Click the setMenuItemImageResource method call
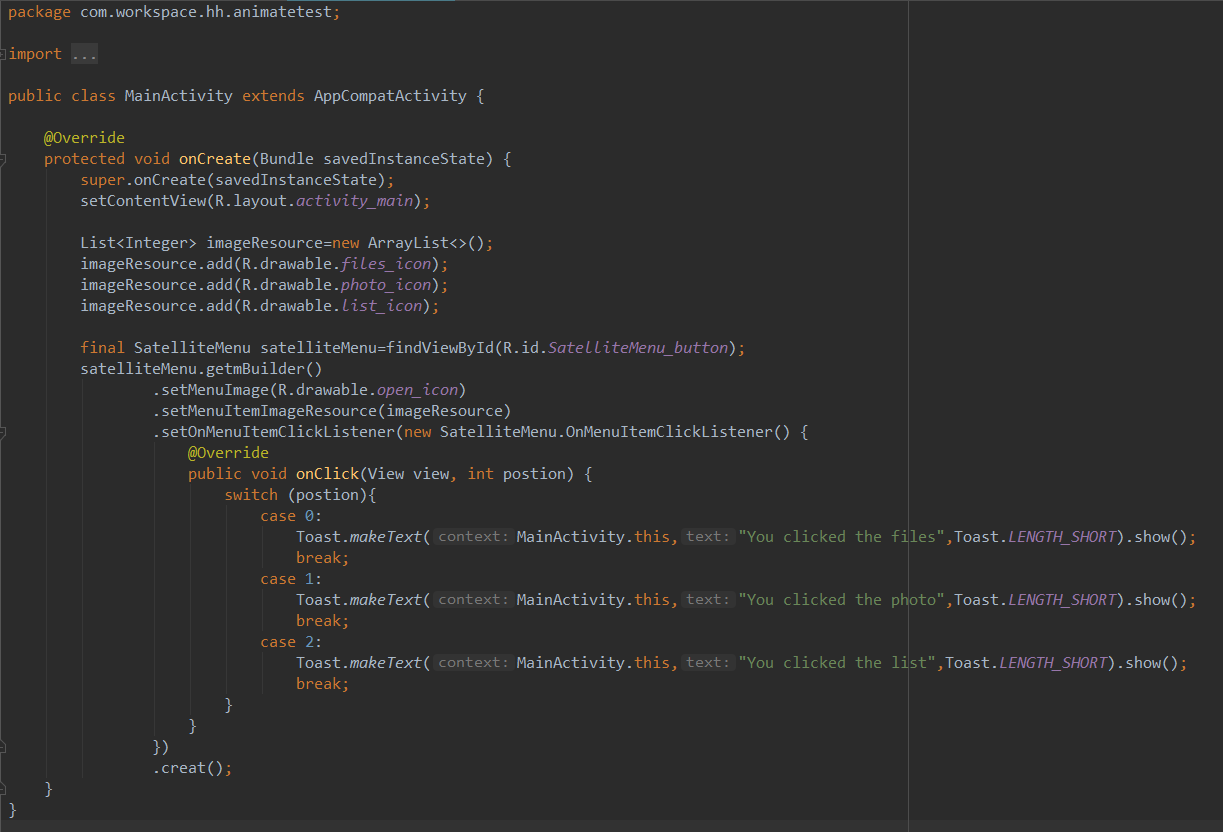The width and height of the screenshot is (1223, 832). pos(269,411)
